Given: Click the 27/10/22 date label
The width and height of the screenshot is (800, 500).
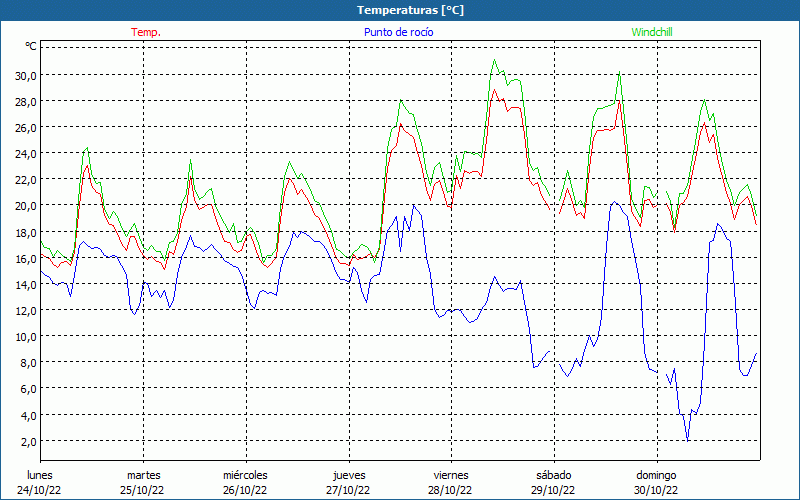Looking at the screenshot, I should pos(348,490).
